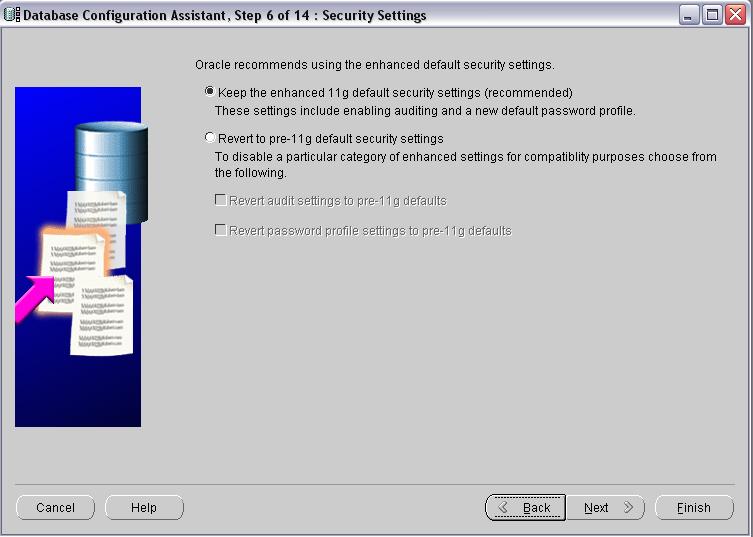
Task: Click Finish to complete the assistant
Action: pos(694,508)
